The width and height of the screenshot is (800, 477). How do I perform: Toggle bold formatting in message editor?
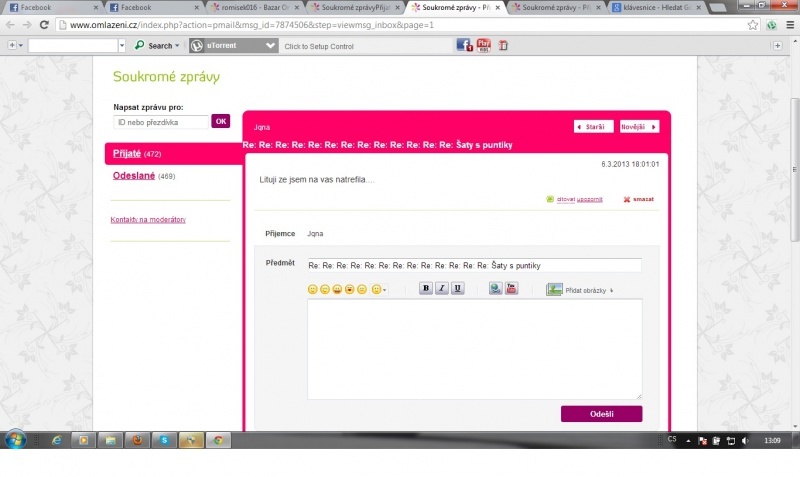[x=425, y=288]
